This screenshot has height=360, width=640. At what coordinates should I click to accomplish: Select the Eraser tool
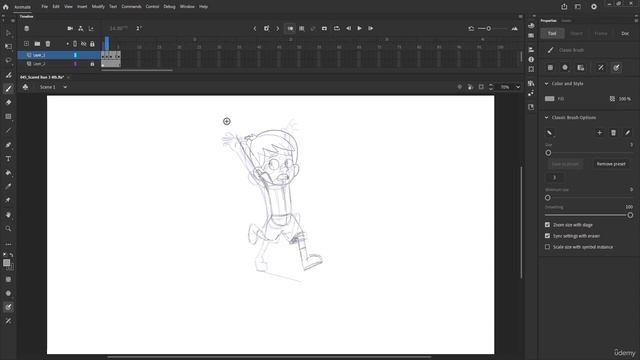(8, 102)
